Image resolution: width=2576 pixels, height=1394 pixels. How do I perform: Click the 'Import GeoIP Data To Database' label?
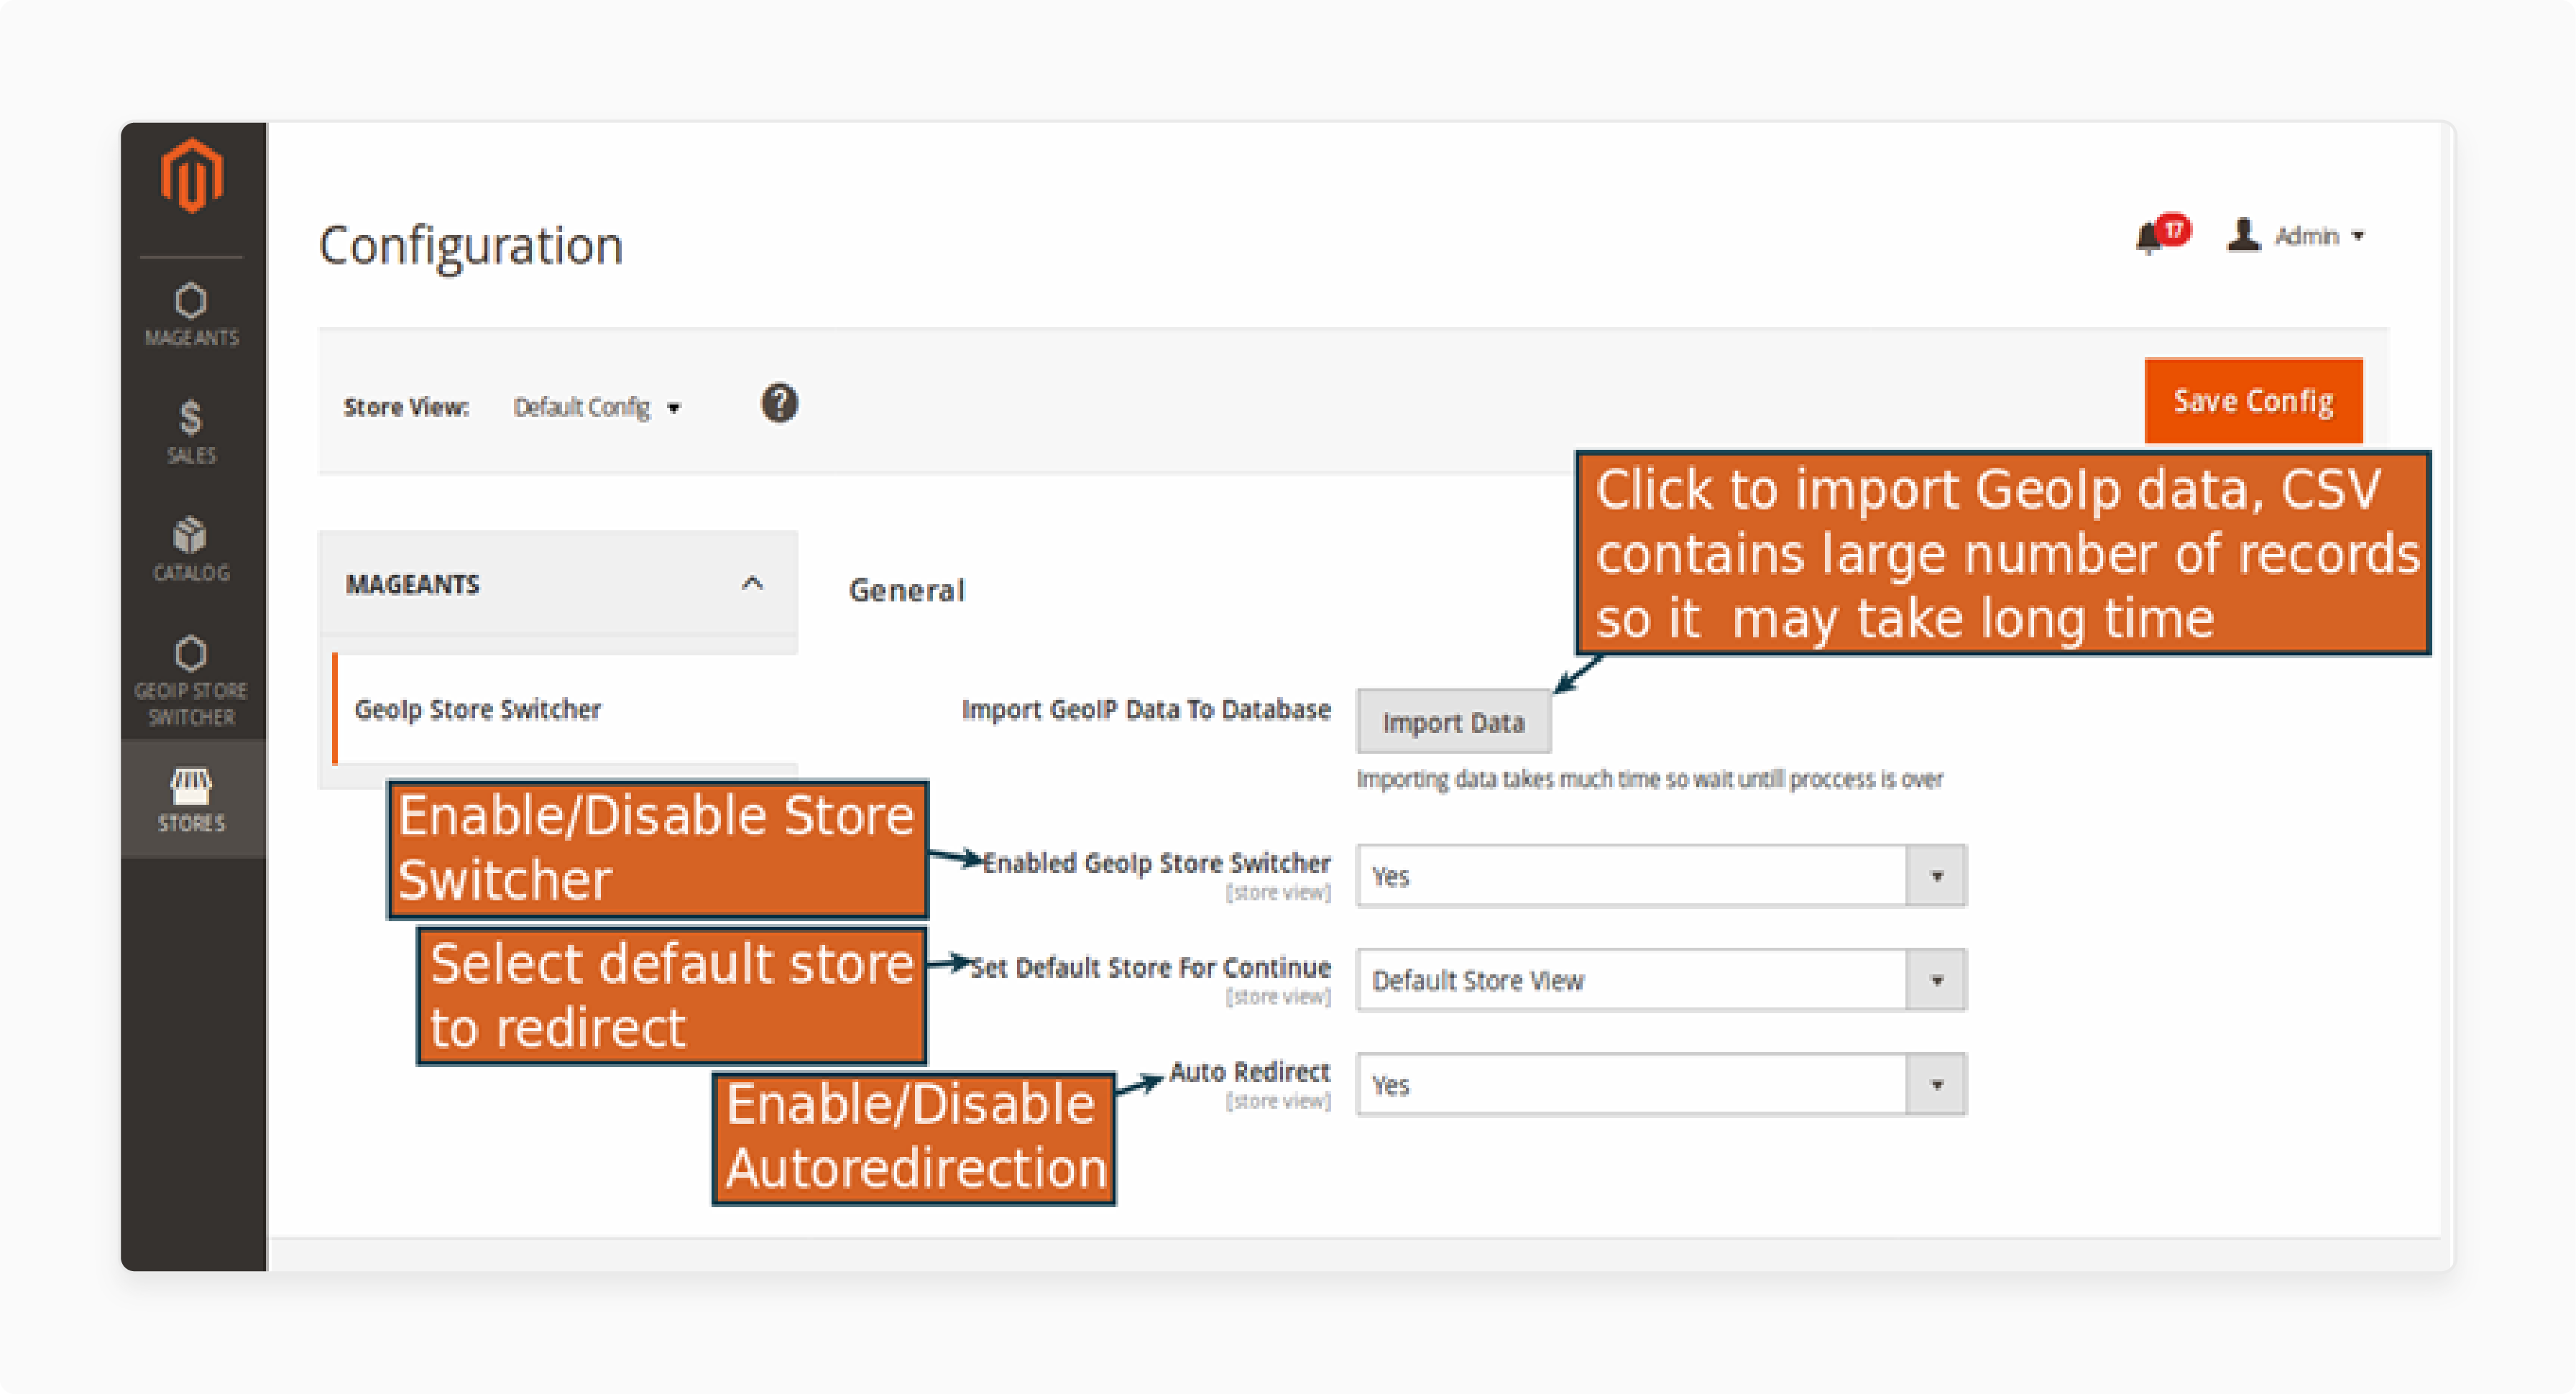pyautogui.click(x=1146, y=709)
